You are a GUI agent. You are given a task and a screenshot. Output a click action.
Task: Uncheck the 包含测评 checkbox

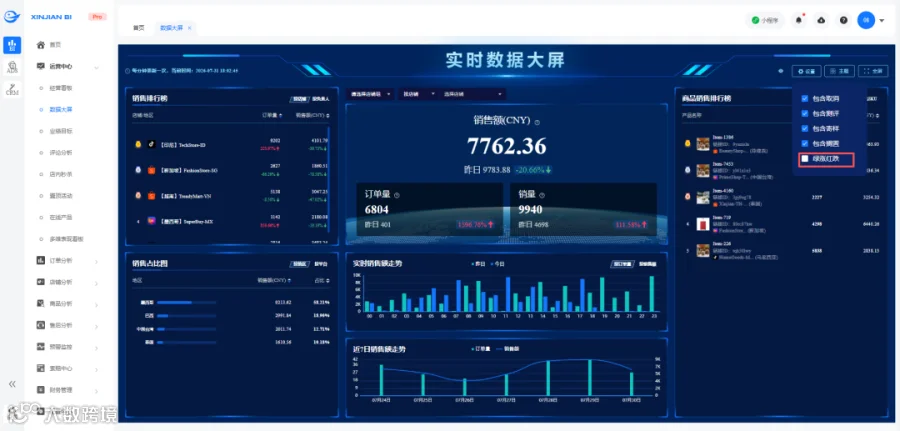coord(805,114)
